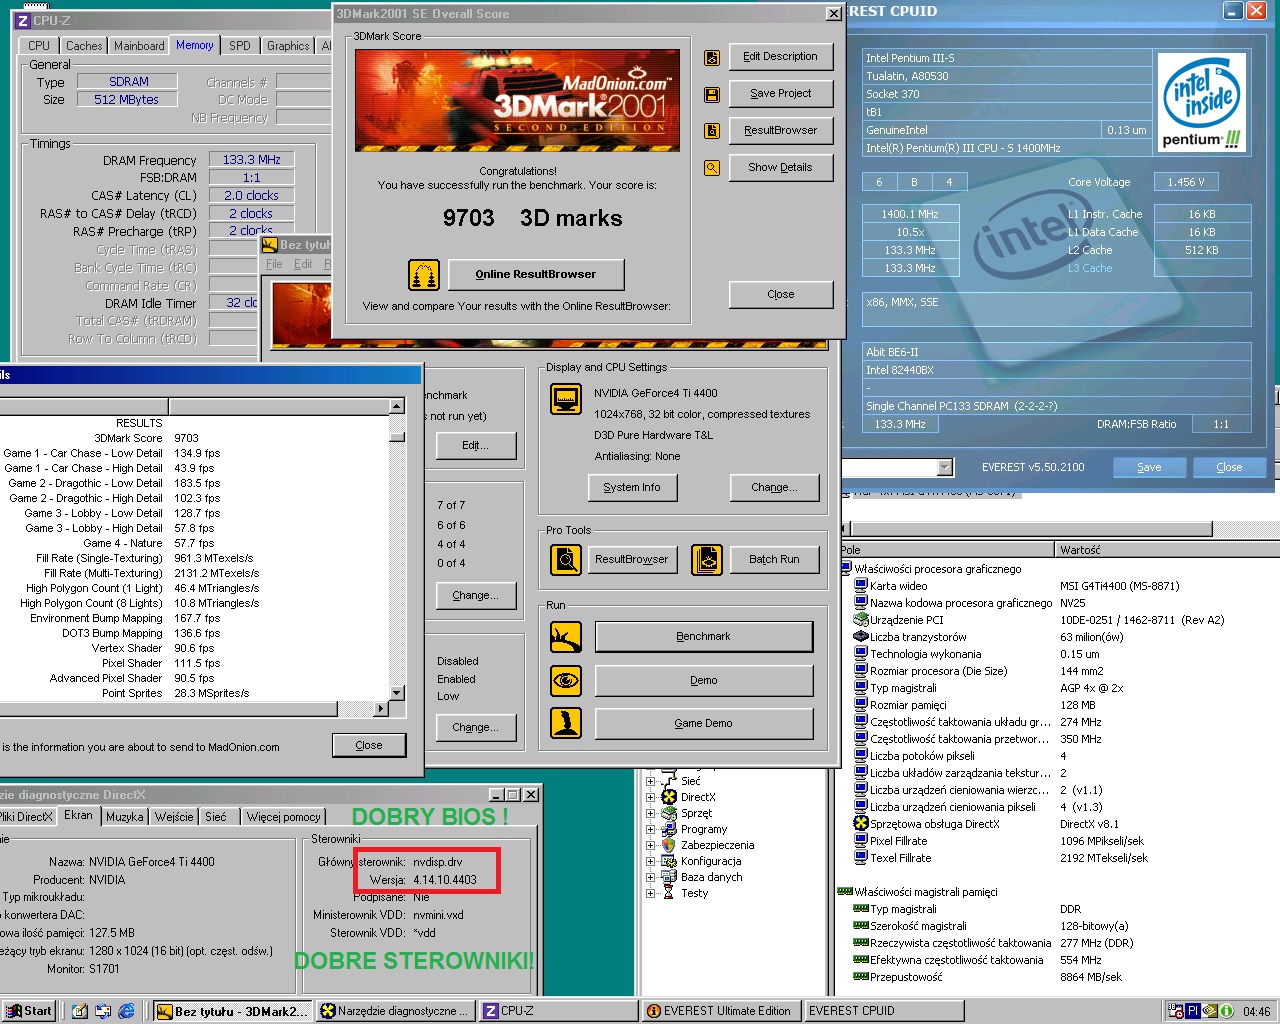Expand the Sieć node in EVEREST tree
Image resolution: width=1280 pixels, height=1024 pixels.
650,781
